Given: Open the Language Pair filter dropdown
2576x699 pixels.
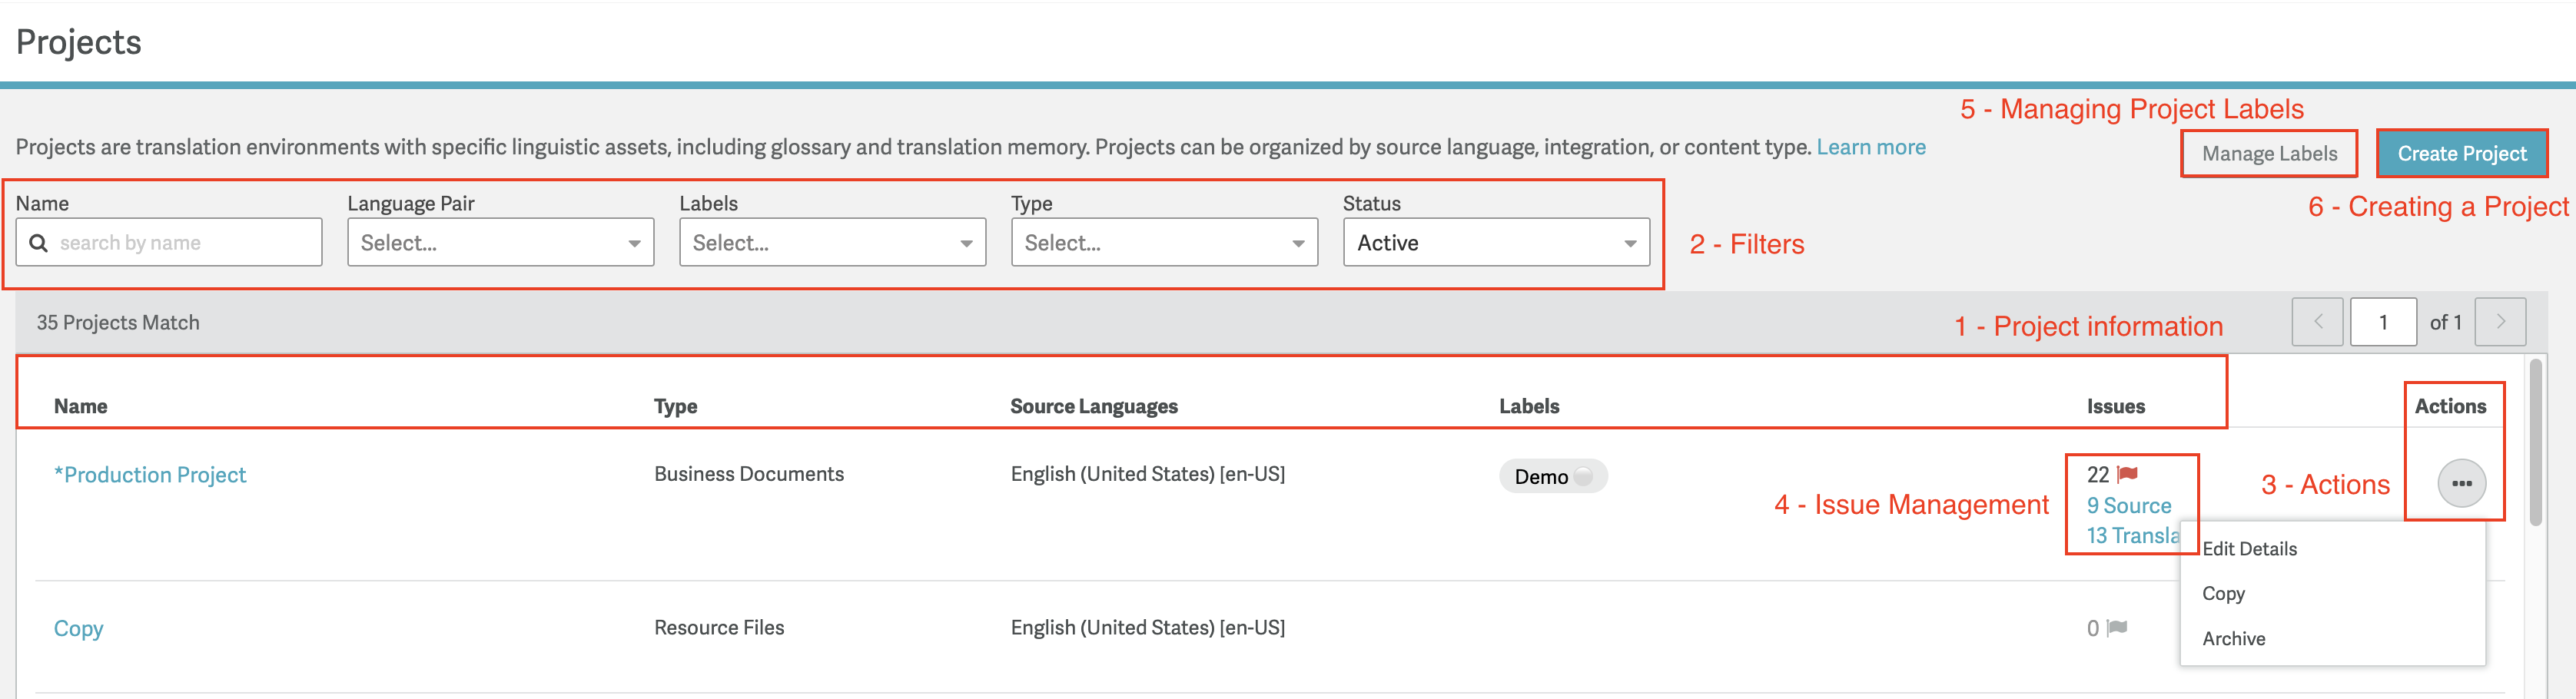Looking at the screenshot, I should (501, 243).
